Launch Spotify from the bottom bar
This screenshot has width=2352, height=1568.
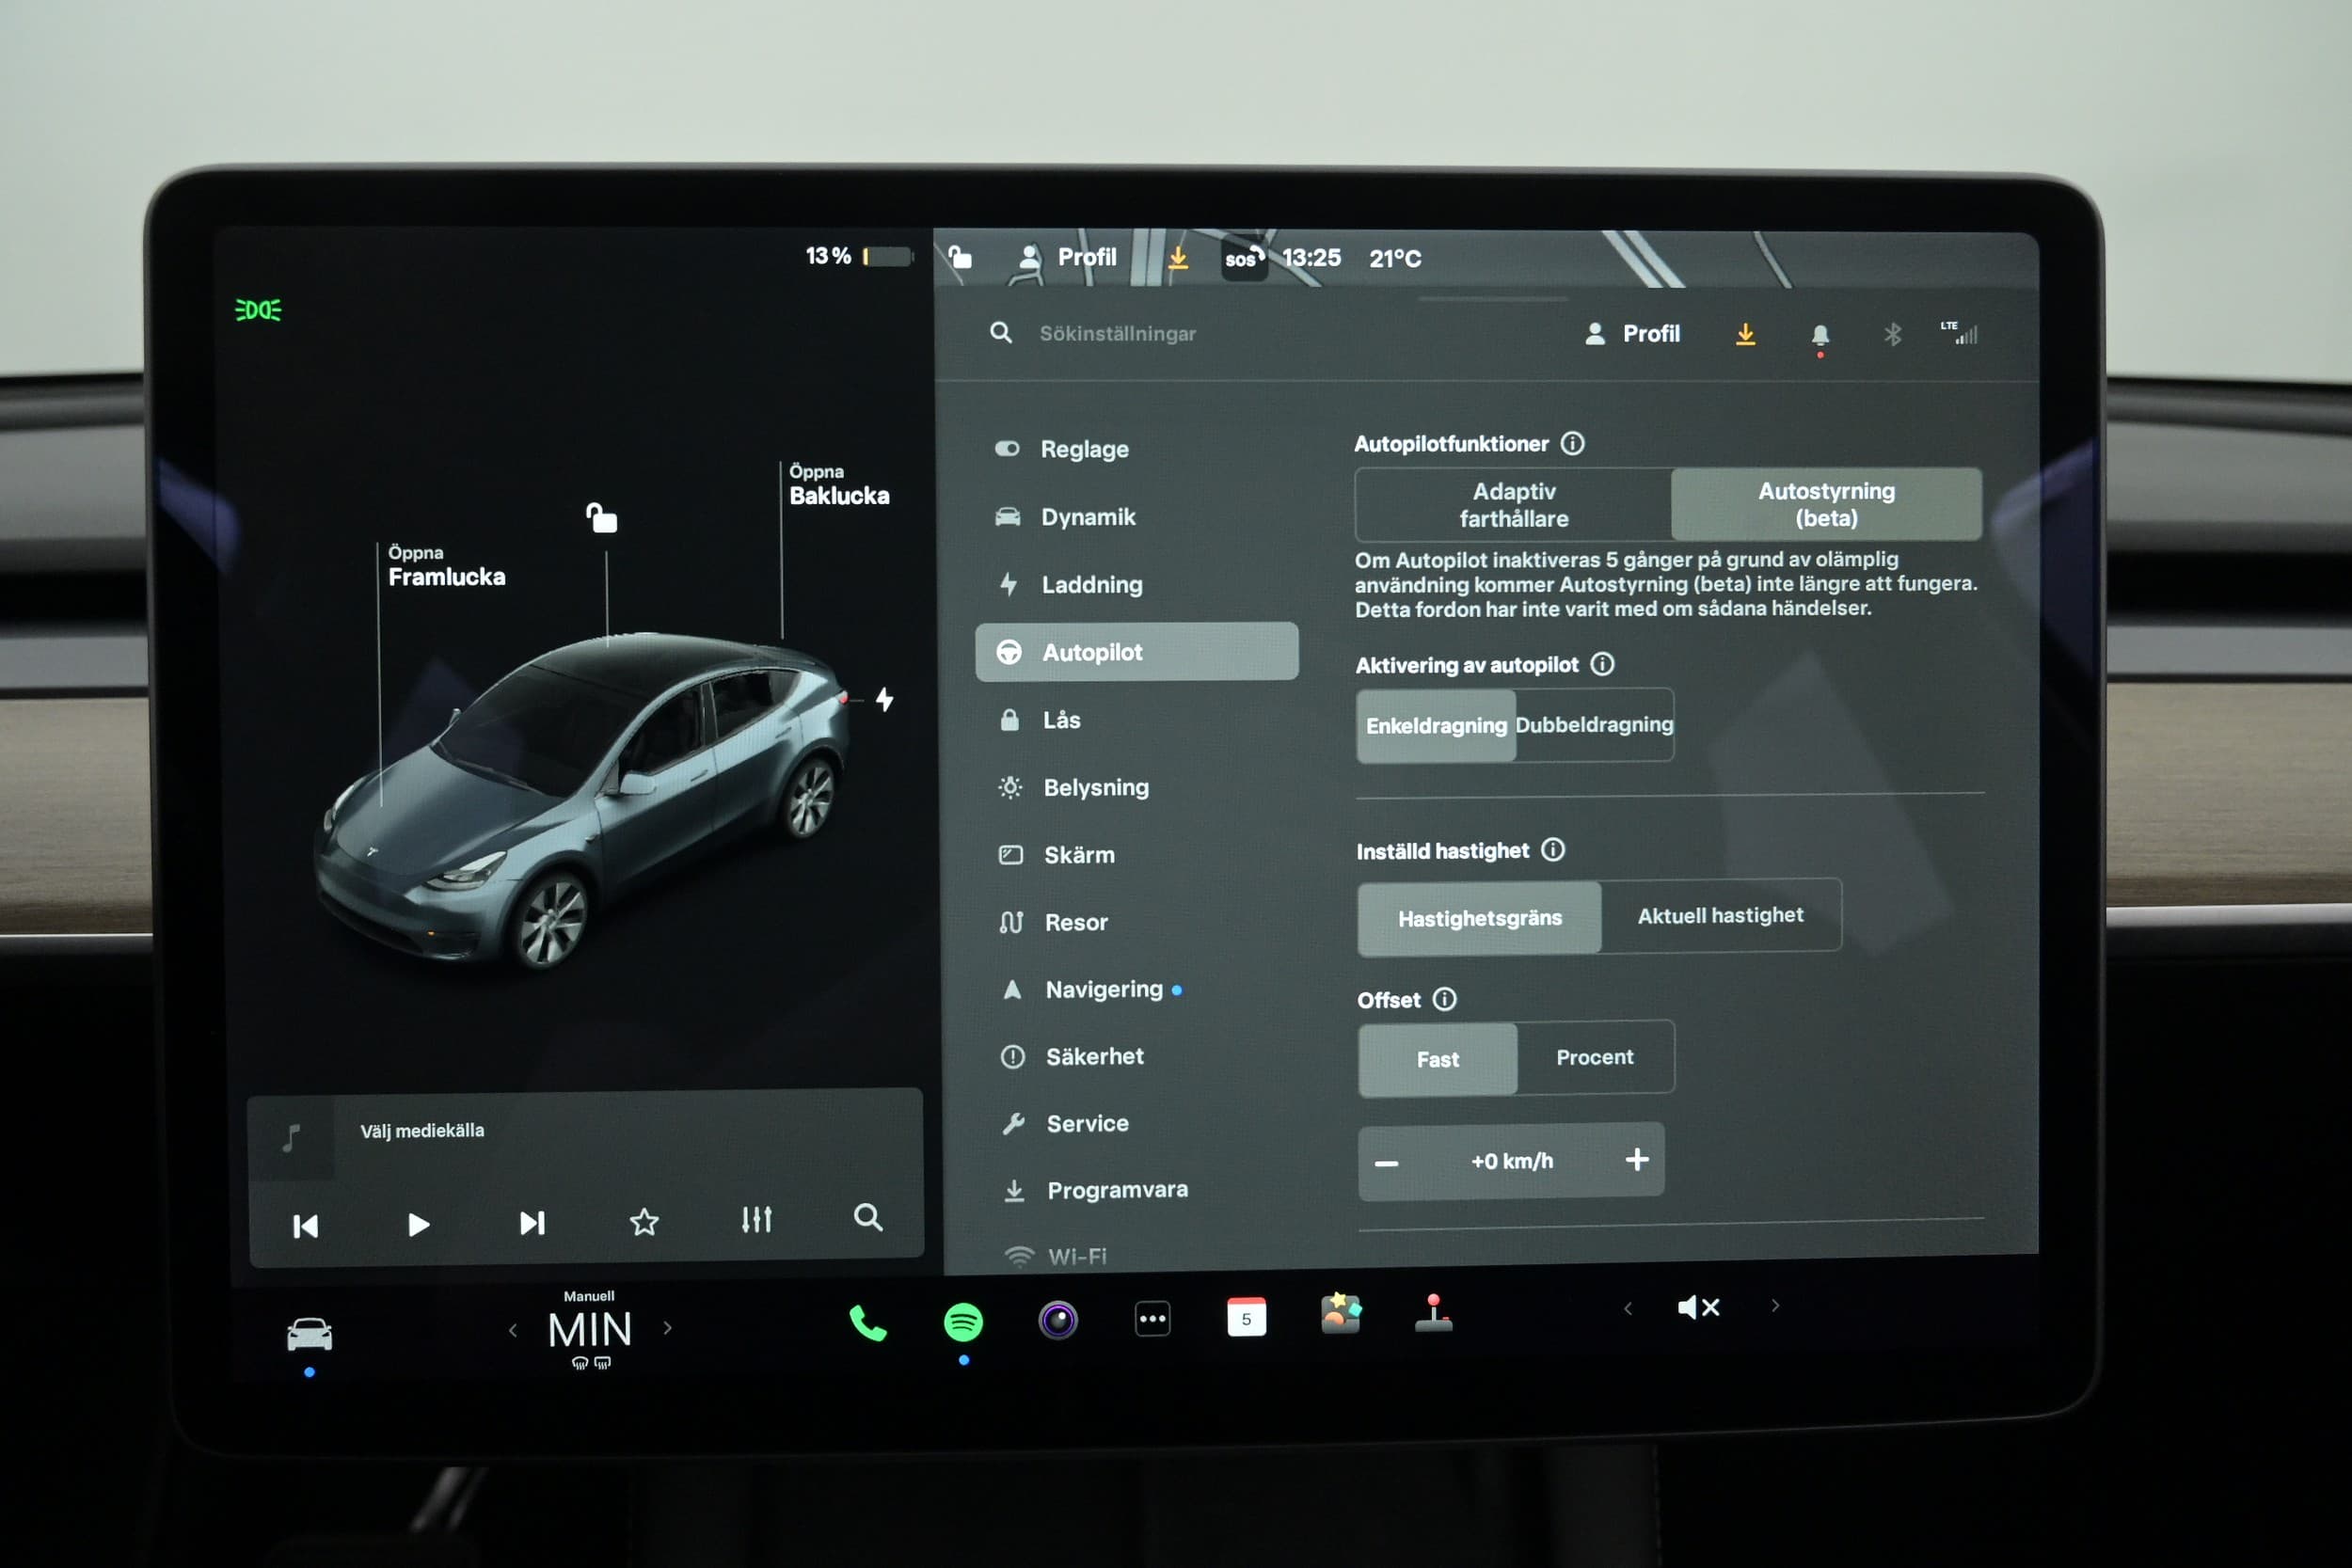[x=963, y=1322]
